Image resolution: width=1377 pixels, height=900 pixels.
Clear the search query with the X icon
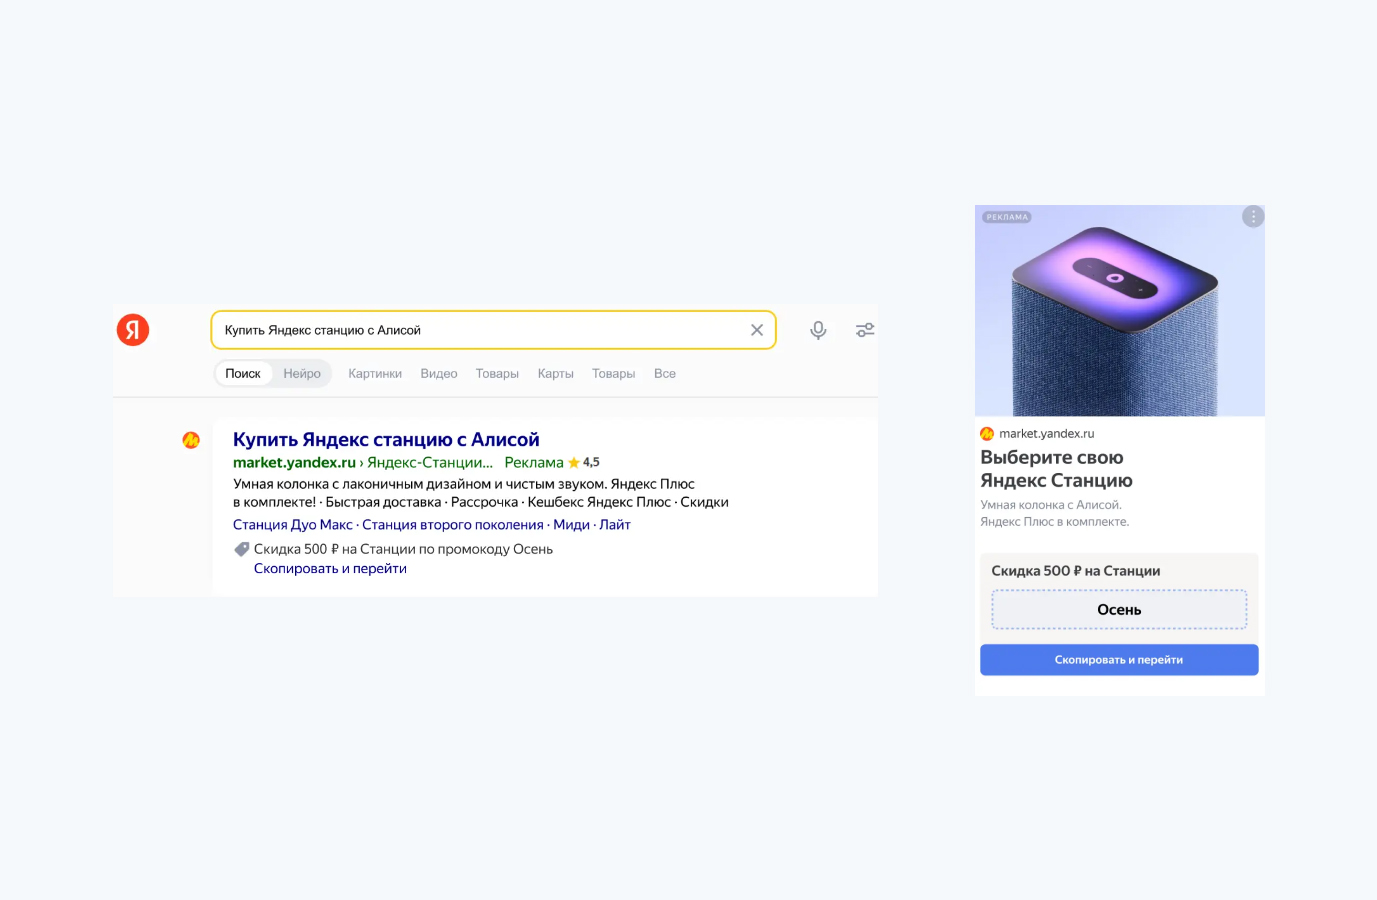tap(757, 330)
